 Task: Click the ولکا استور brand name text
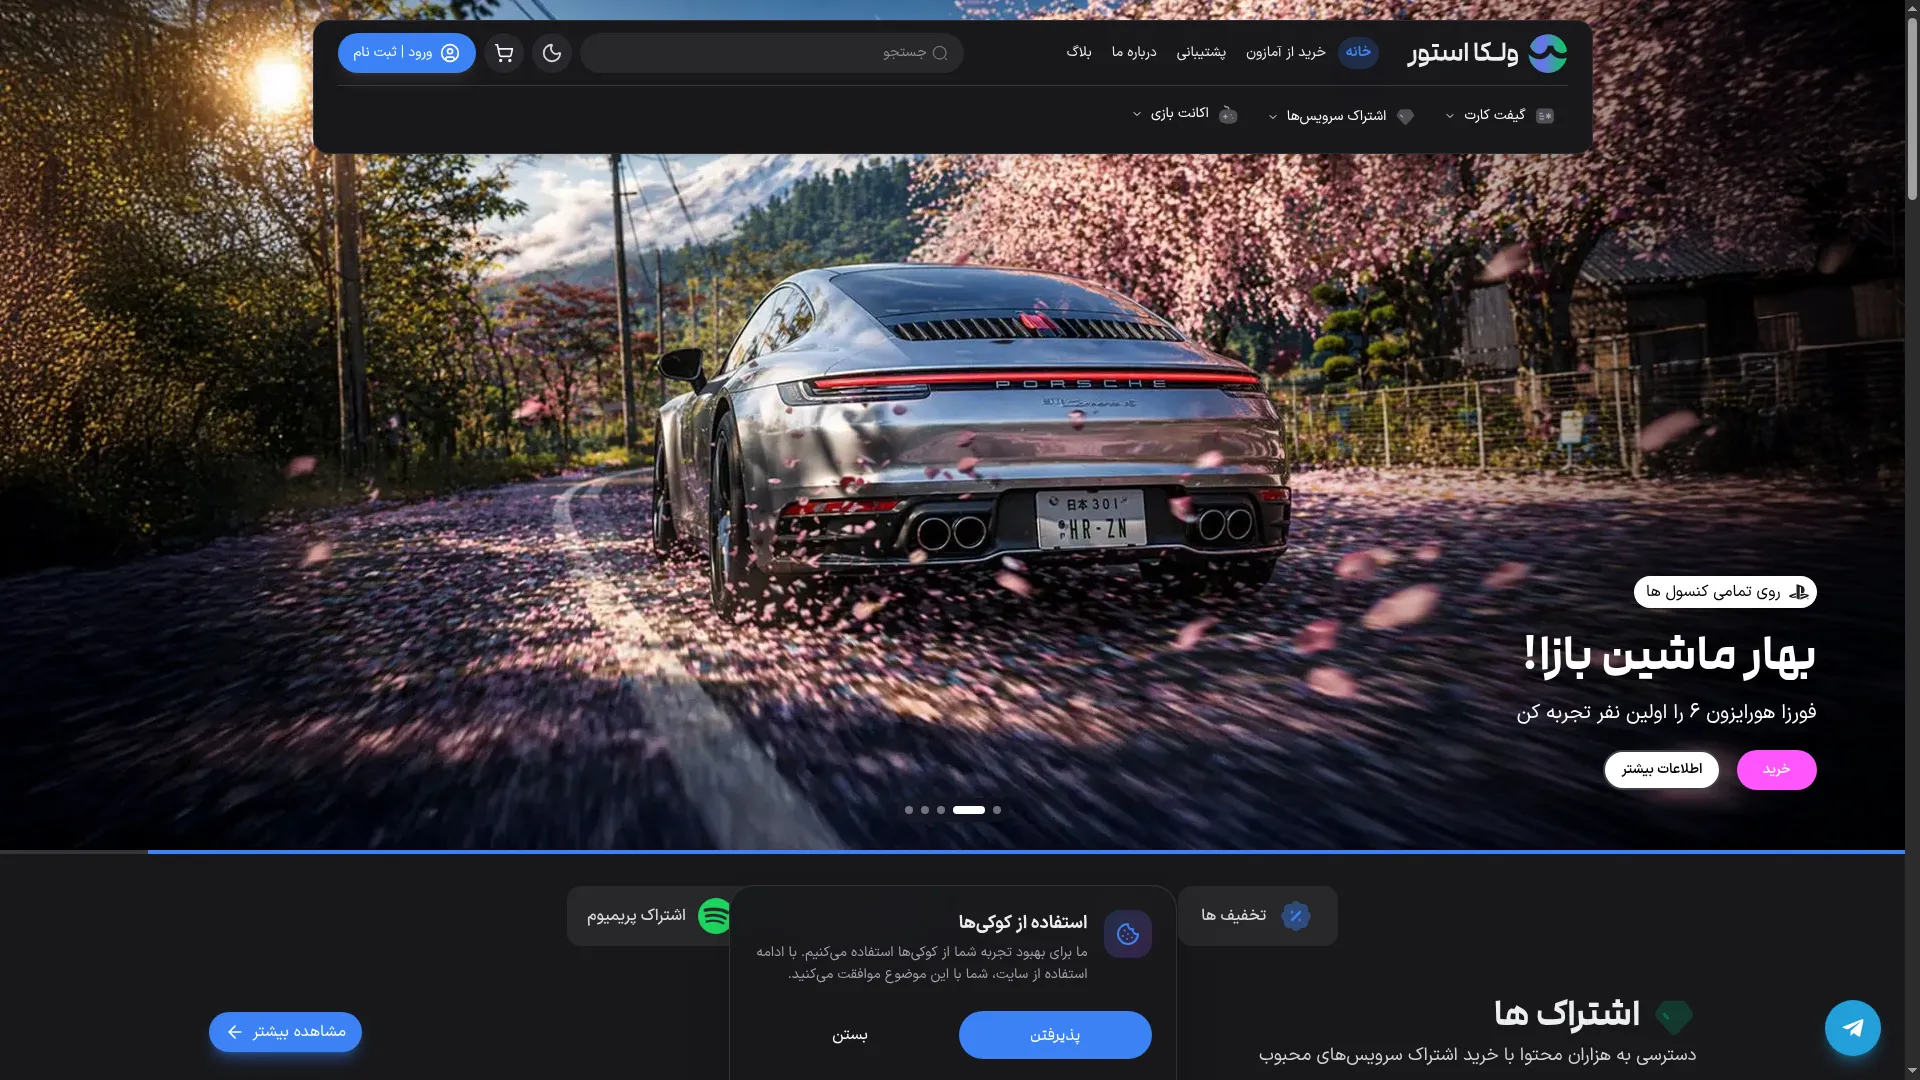tap(1463, 53)
